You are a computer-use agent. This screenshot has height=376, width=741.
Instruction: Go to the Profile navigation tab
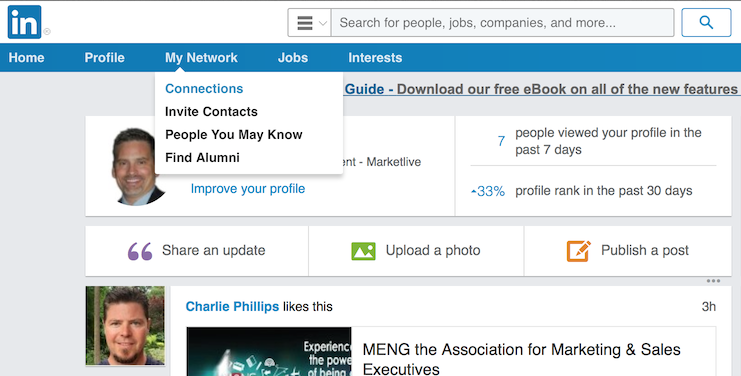[x=104, y=58]
